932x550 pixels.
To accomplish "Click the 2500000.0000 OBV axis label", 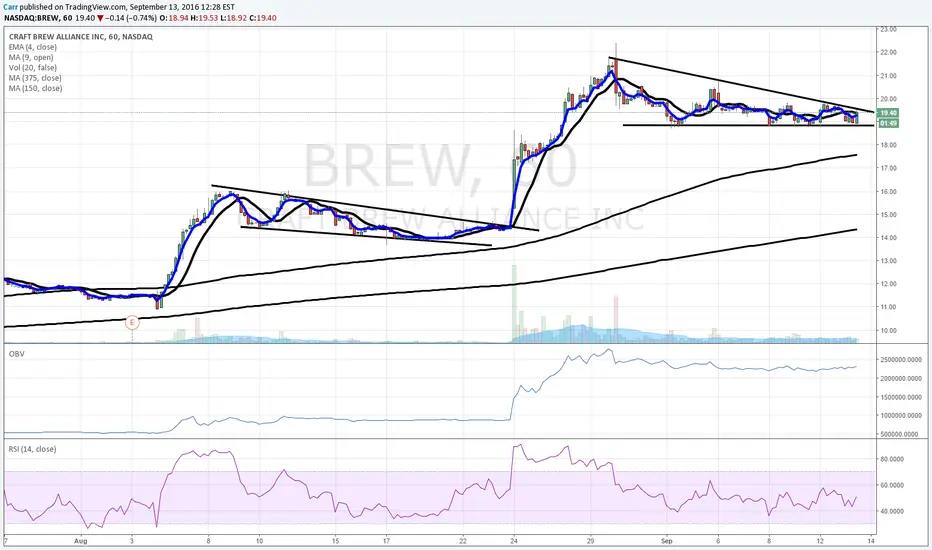I will click(900, 360).
